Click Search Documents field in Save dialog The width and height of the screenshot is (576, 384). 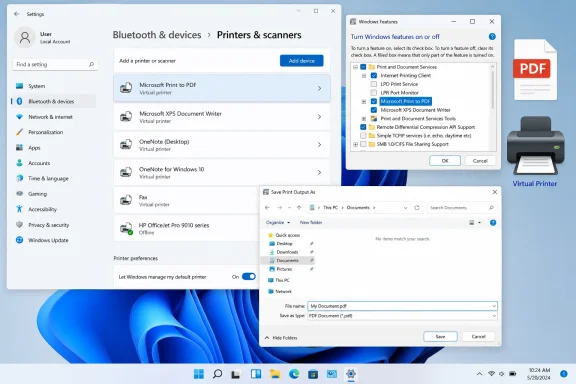[x=462, y=208]
